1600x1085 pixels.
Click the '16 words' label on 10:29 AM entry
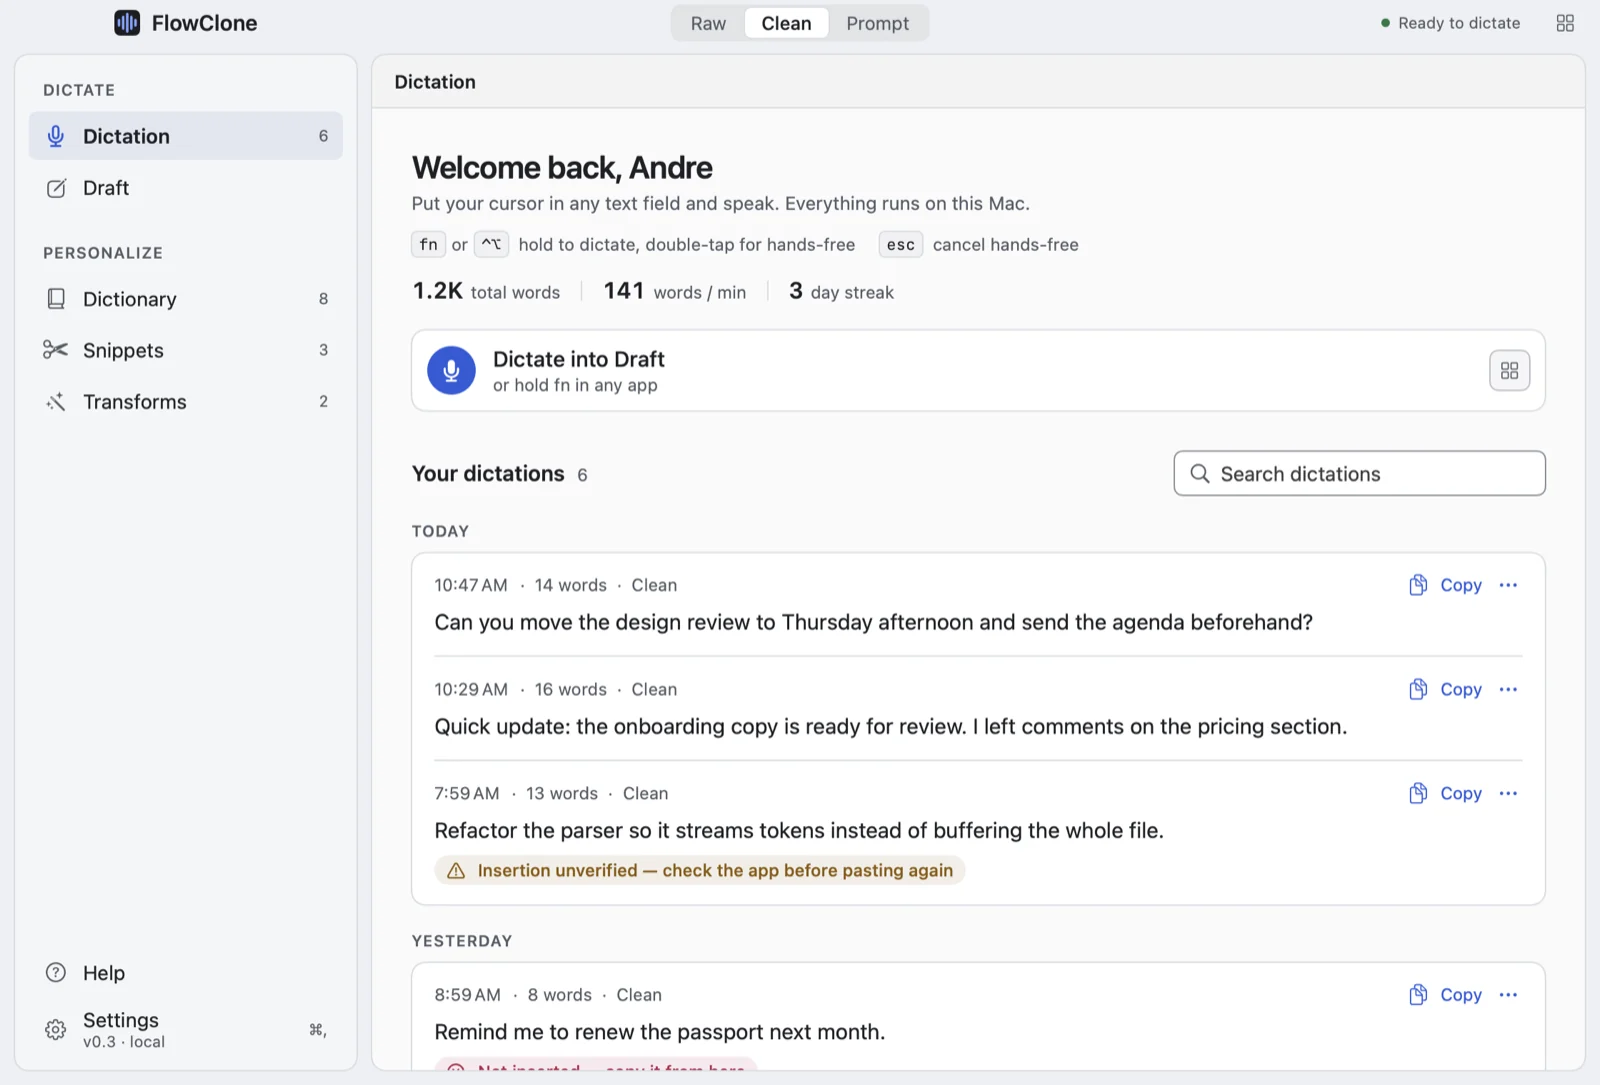pyautogui.click(x=570, y=689)
